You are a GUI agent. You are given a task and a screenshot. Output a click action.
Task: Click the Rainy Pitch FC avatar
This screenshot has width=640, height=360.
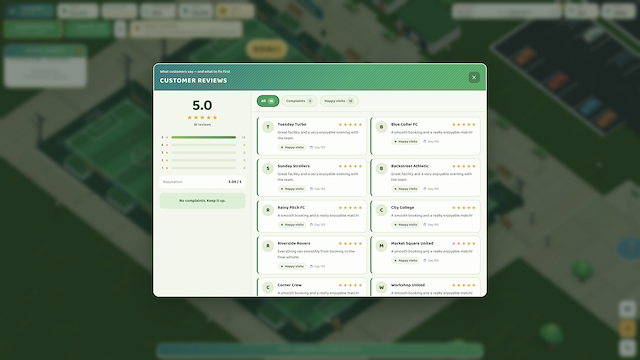(x=268, y=210)
